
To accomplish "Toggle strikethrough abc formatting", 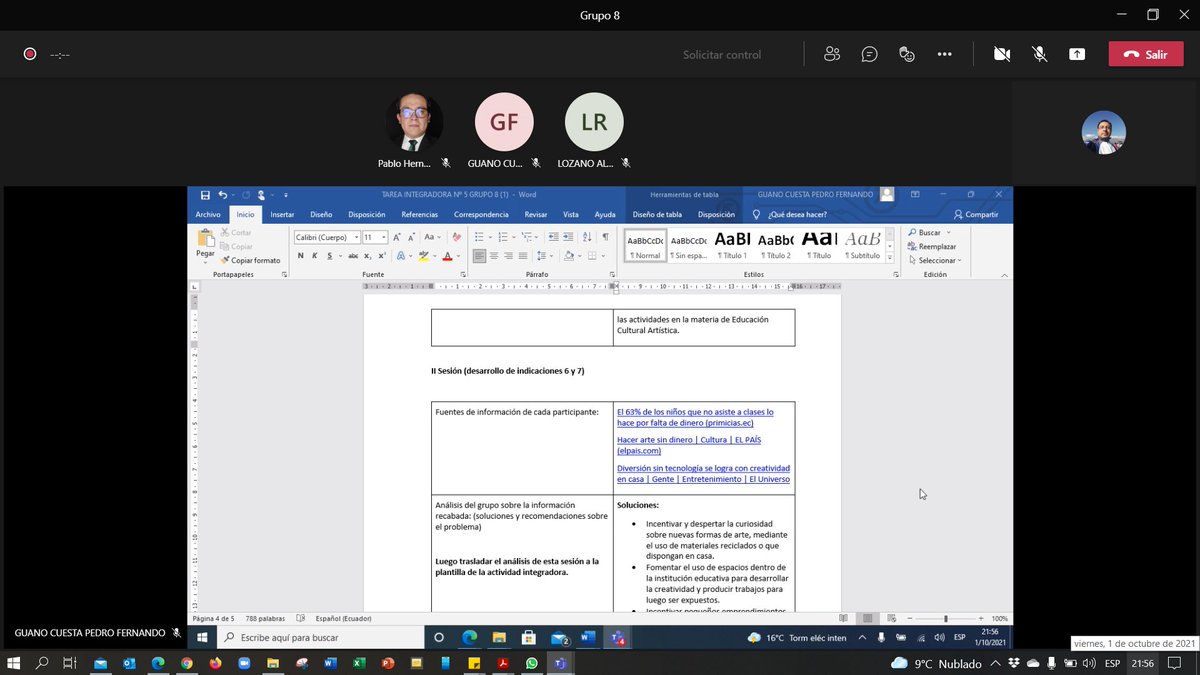I will point(352,256).
